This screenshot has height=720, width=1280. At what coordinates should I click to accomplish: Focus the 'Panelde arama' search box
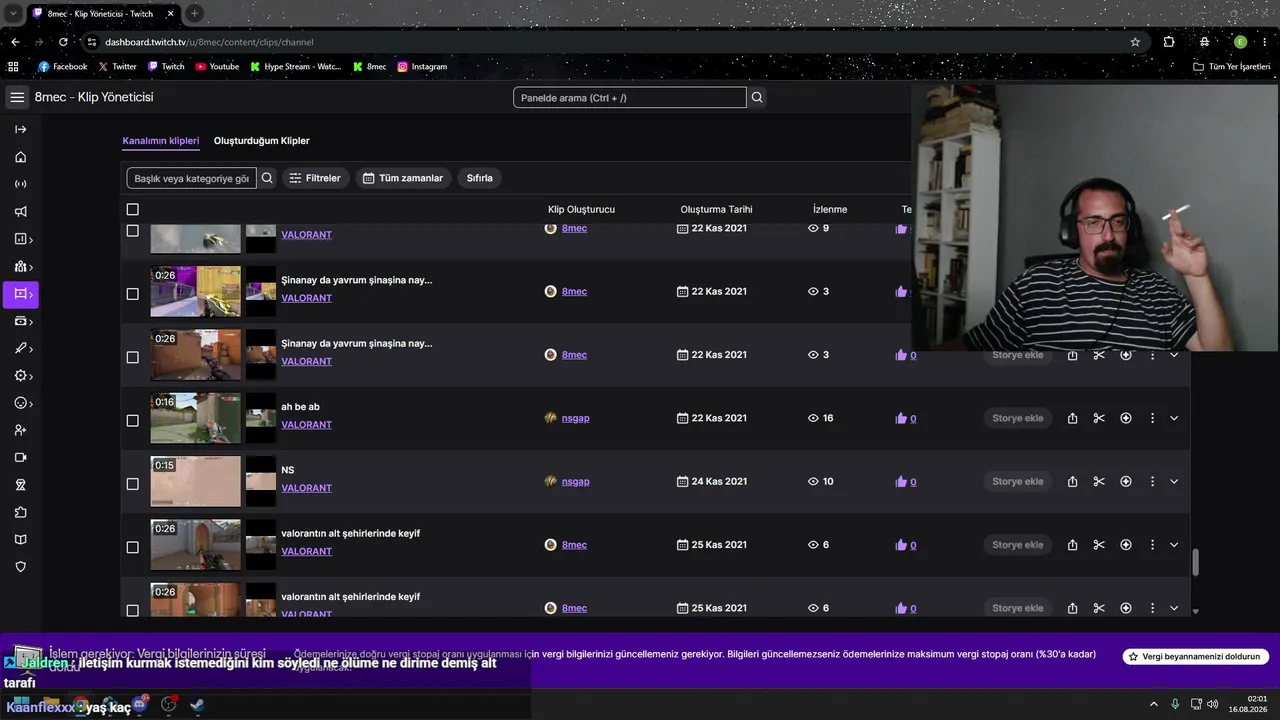pyautogui.click(x=630, y=98)
